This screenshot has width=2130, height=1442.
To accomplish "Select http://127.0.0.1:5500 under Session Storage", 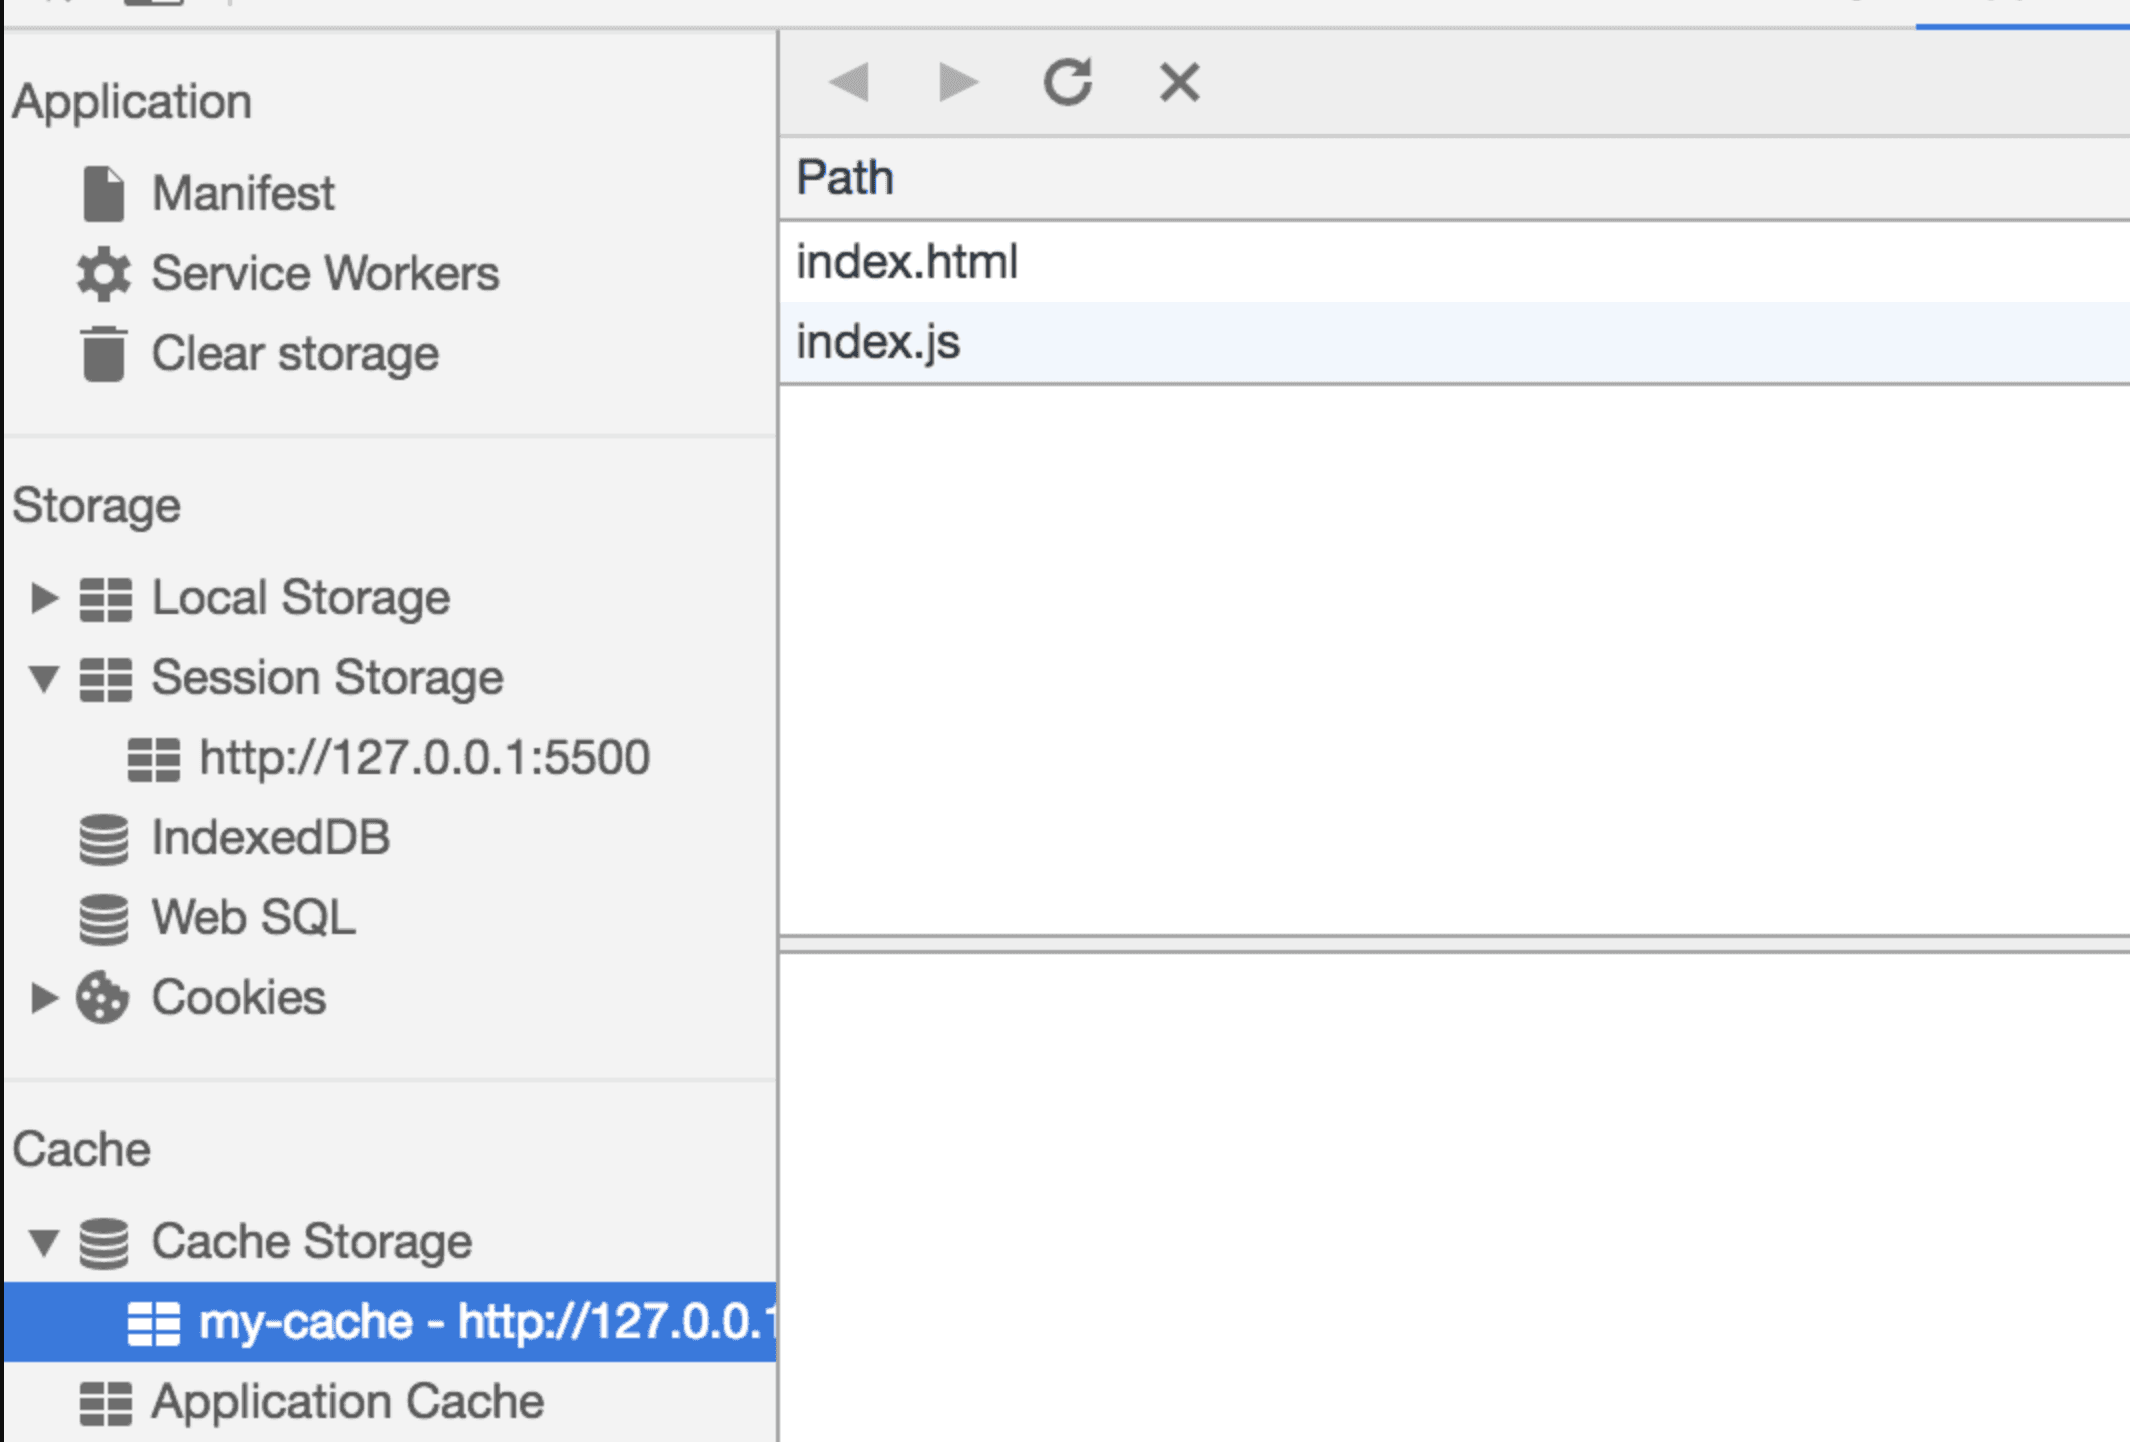I will point(424,758).
